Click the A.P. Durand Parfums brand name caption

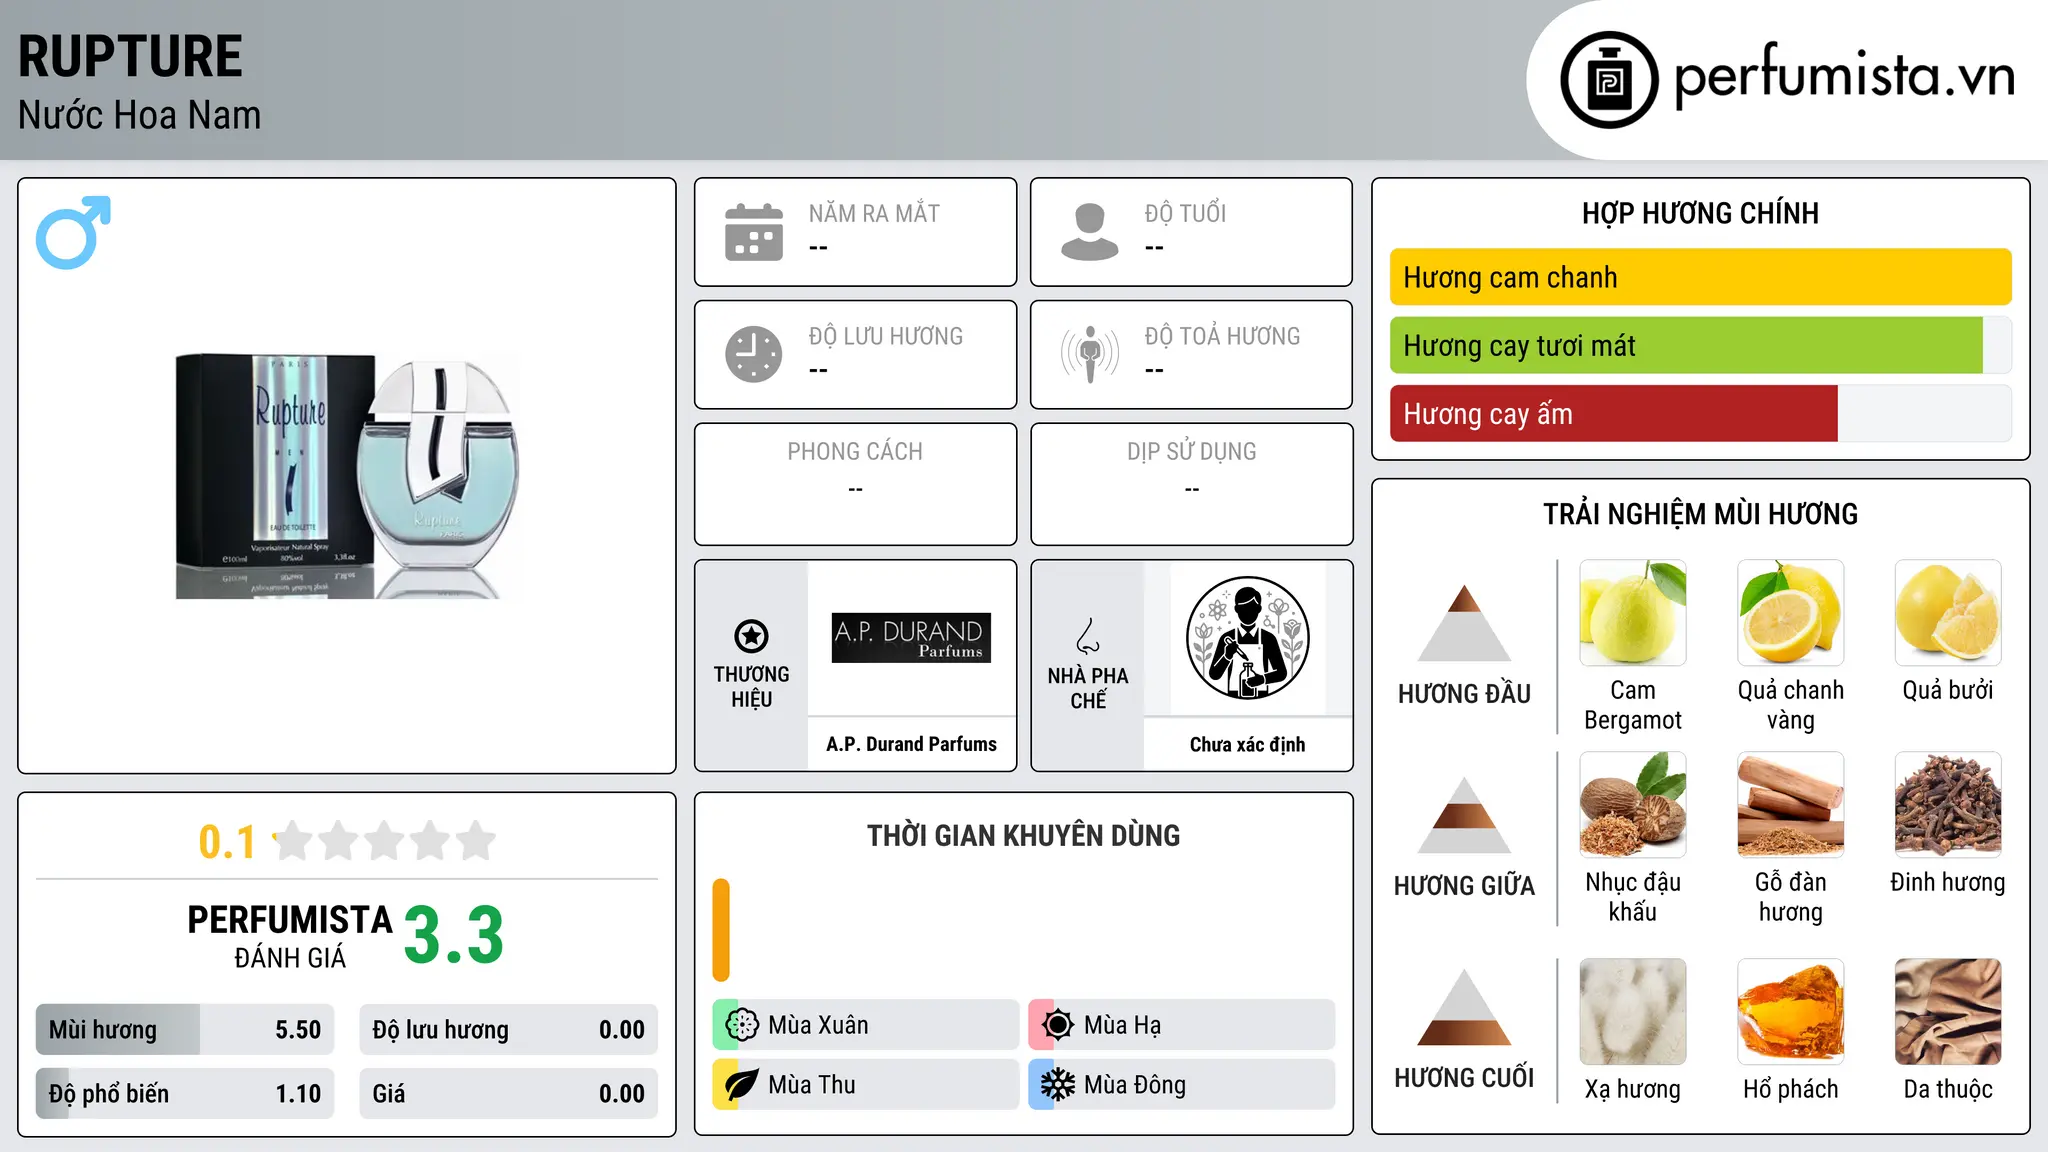911,744
